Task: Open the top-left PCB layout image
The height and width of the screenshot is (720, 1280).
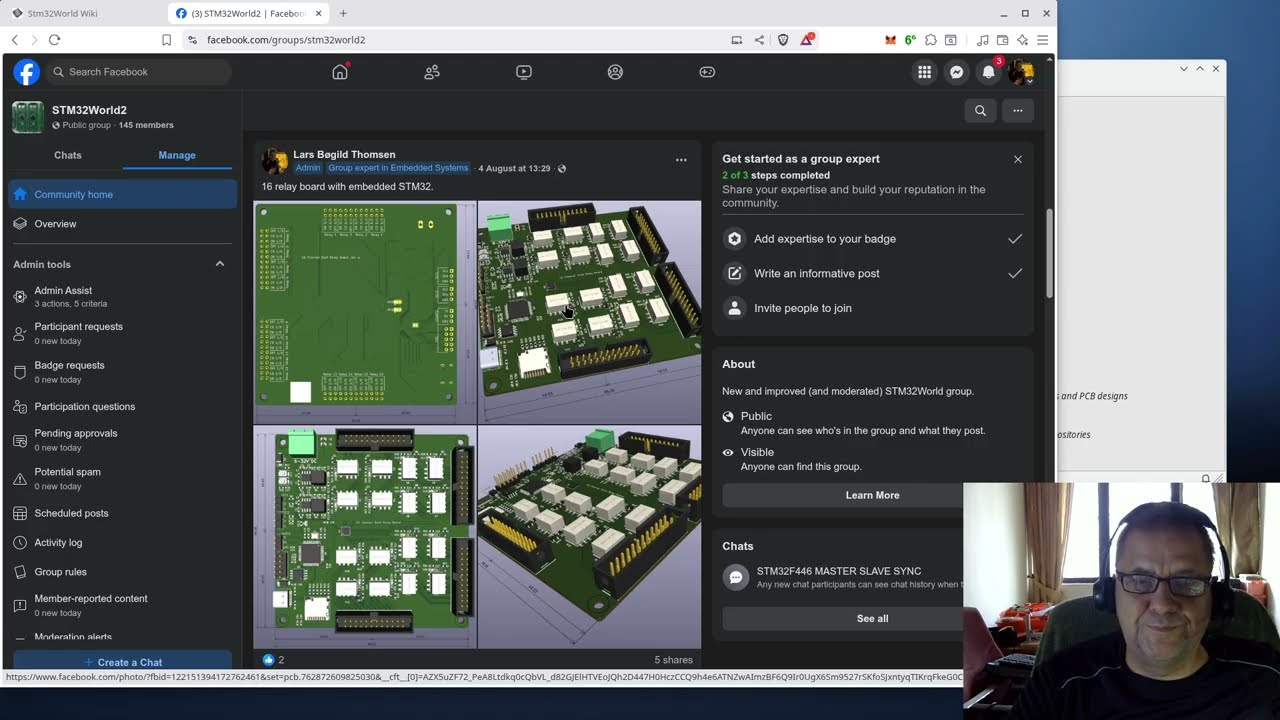Action: pos(365,312)
